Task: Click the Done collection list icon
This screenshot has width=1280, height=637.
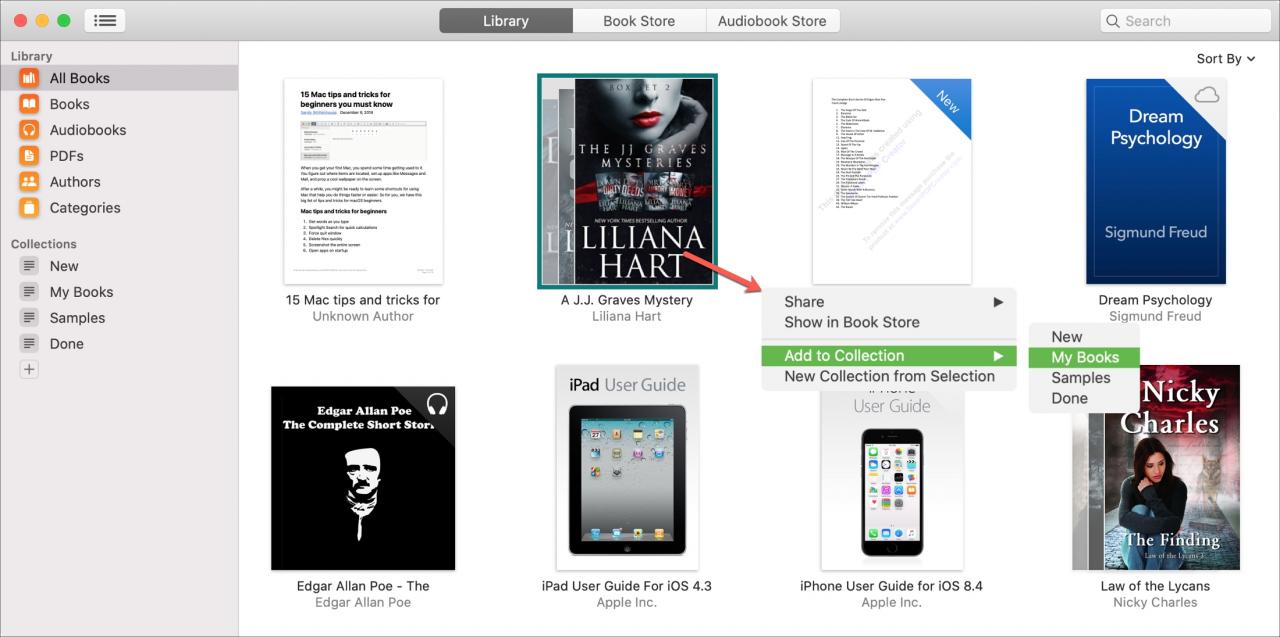Action: coord(30,344)
